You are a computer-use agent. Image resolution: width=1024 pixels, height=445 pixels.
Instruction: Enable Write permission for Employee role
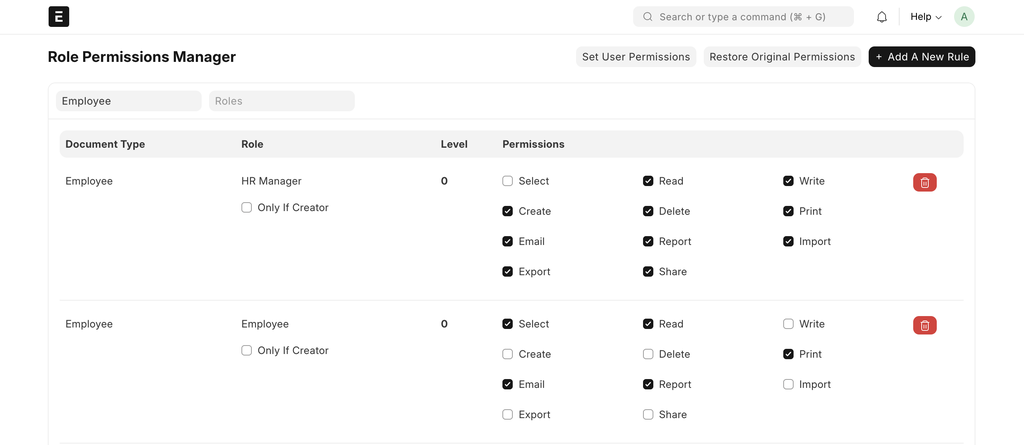click(789, 324)
